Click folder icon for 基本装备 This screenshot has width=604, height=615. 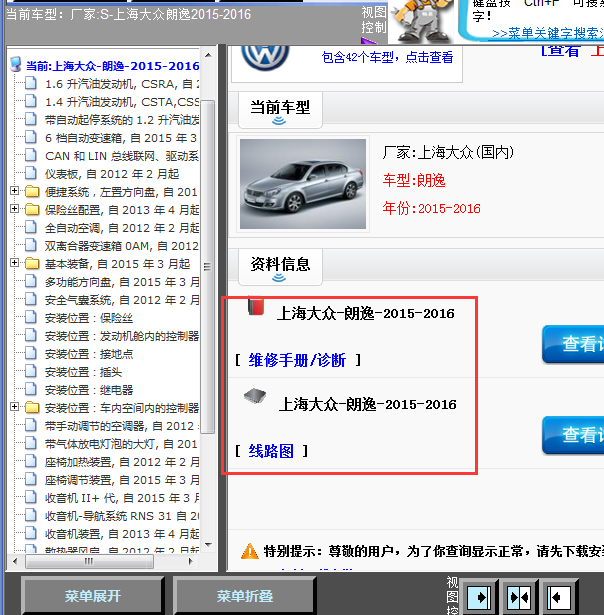32,264
